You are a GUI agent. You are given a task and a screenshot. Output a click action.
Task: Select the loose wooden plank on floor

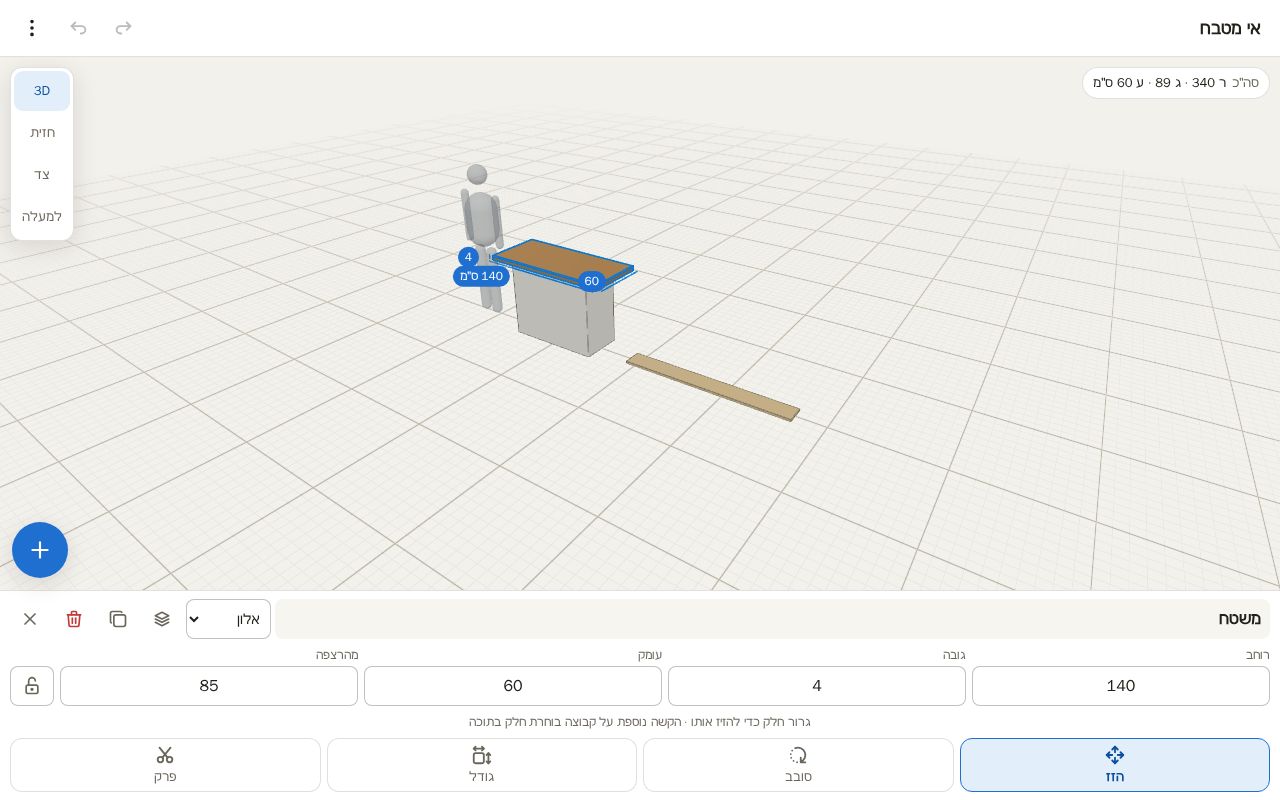point(713,387)
